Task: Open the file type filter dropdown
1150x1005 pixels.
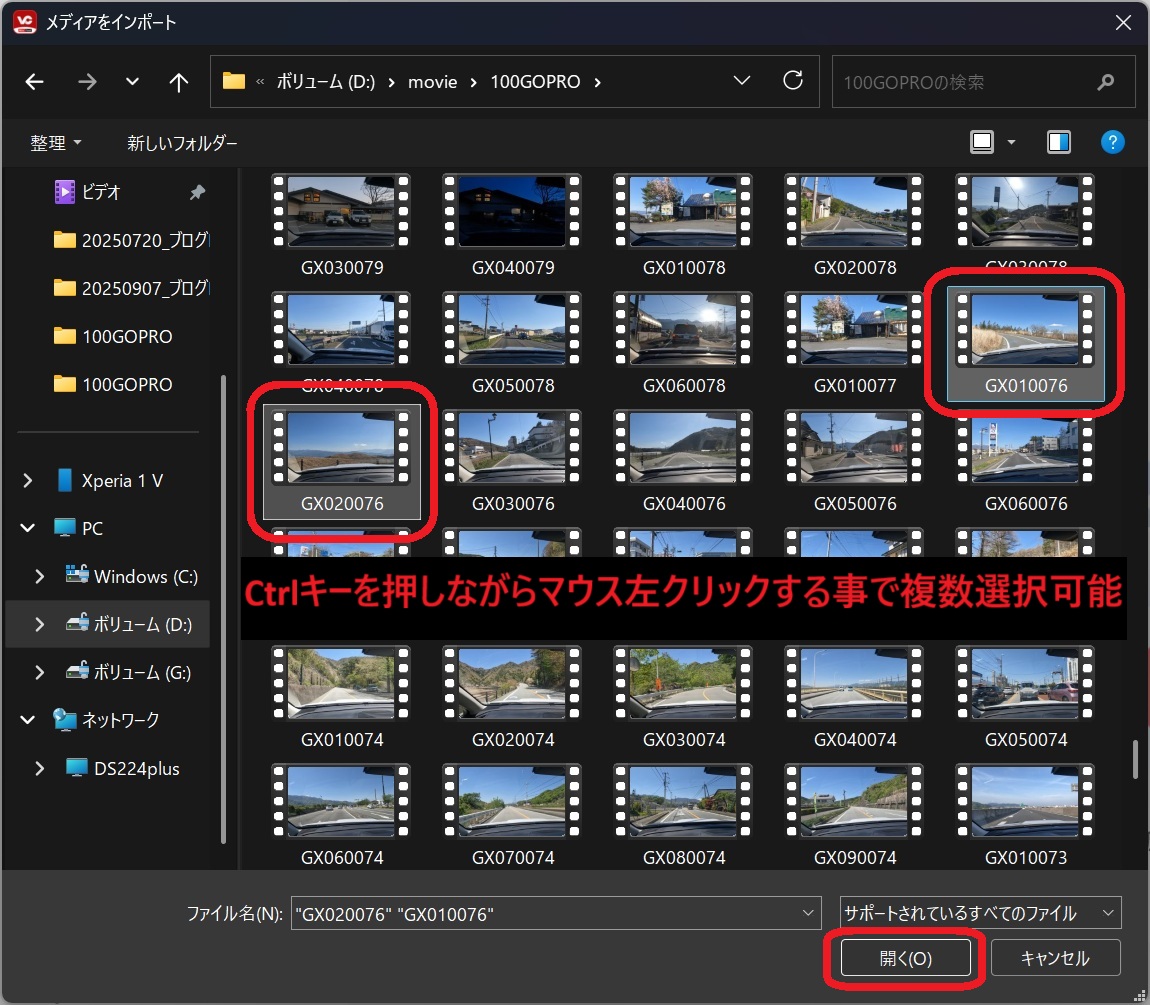Action: click(x=980, y=913)
